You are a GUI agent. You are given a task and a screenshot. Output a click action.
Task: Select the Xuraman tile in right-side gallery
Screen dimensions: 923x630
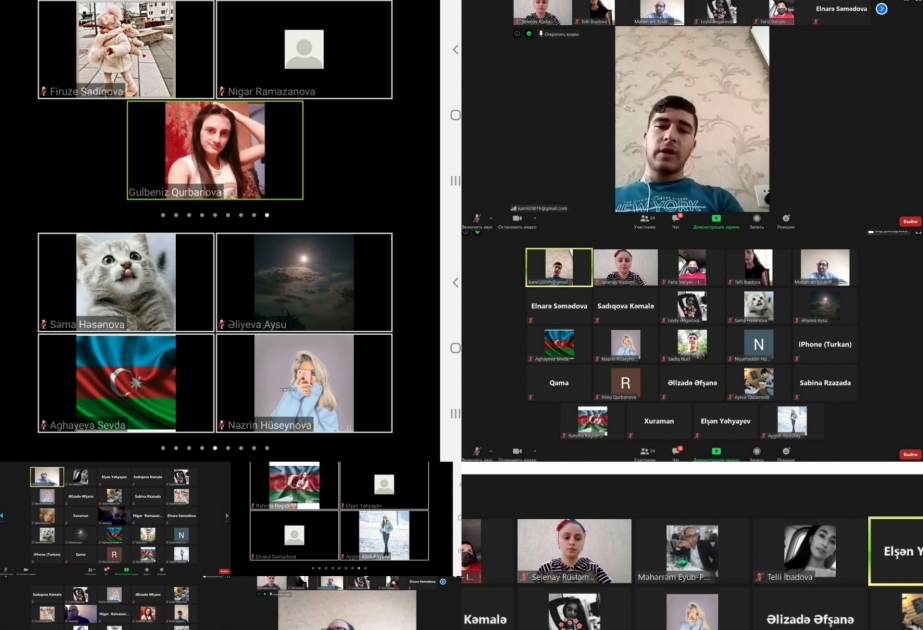tap(659, 422)
